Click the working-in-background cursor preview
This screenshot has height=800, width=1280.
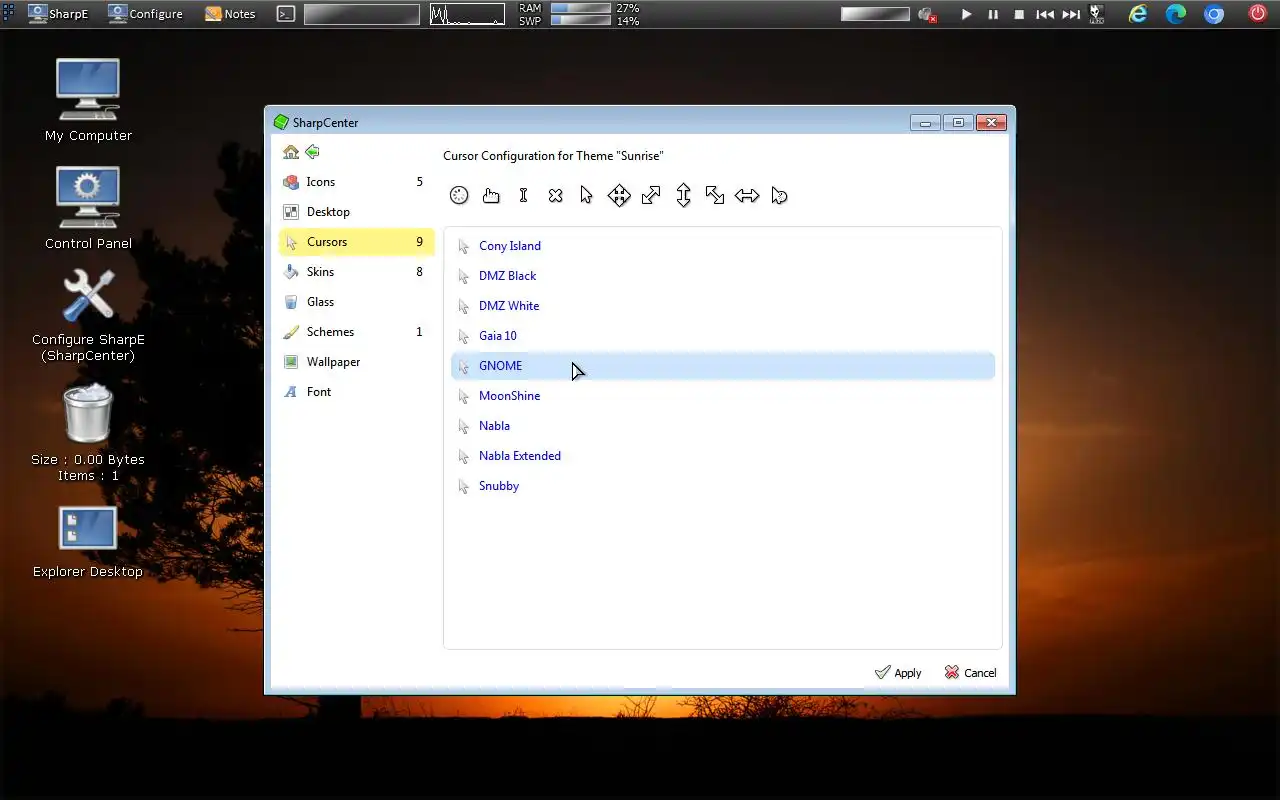tap(779, 195)
